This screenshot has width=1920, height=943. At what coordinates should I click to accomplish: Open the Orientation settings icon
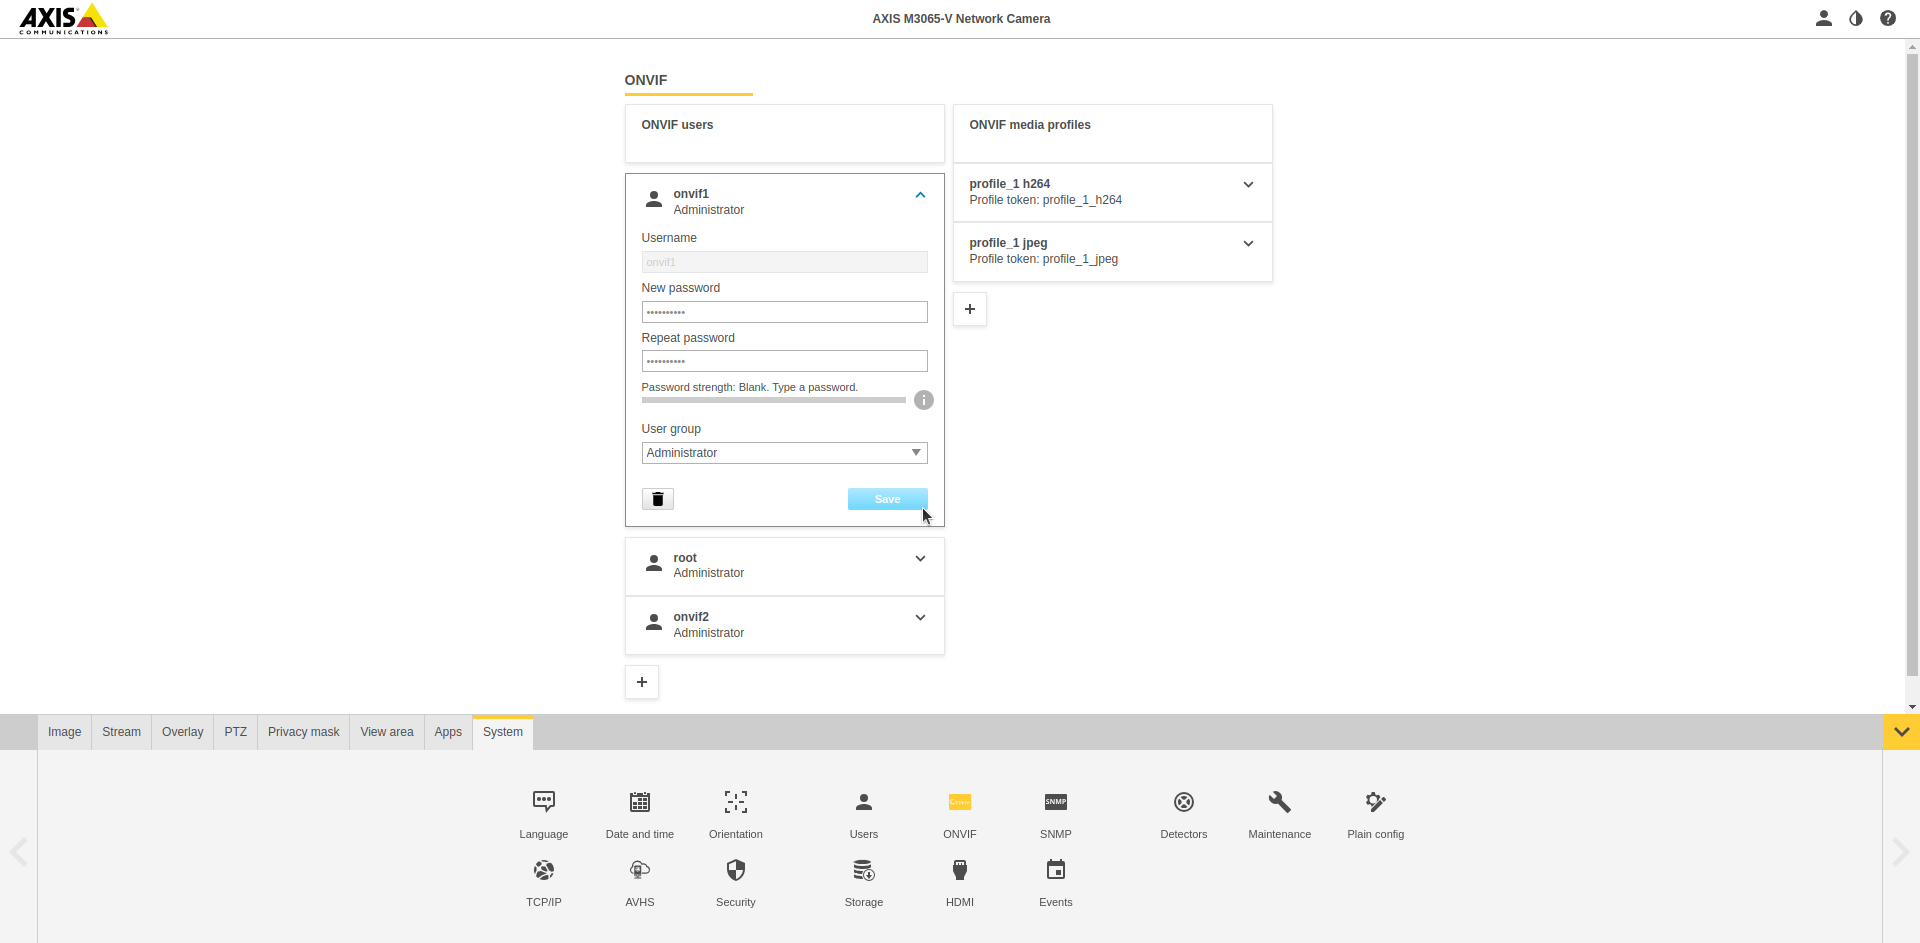[x=735, y=802]
